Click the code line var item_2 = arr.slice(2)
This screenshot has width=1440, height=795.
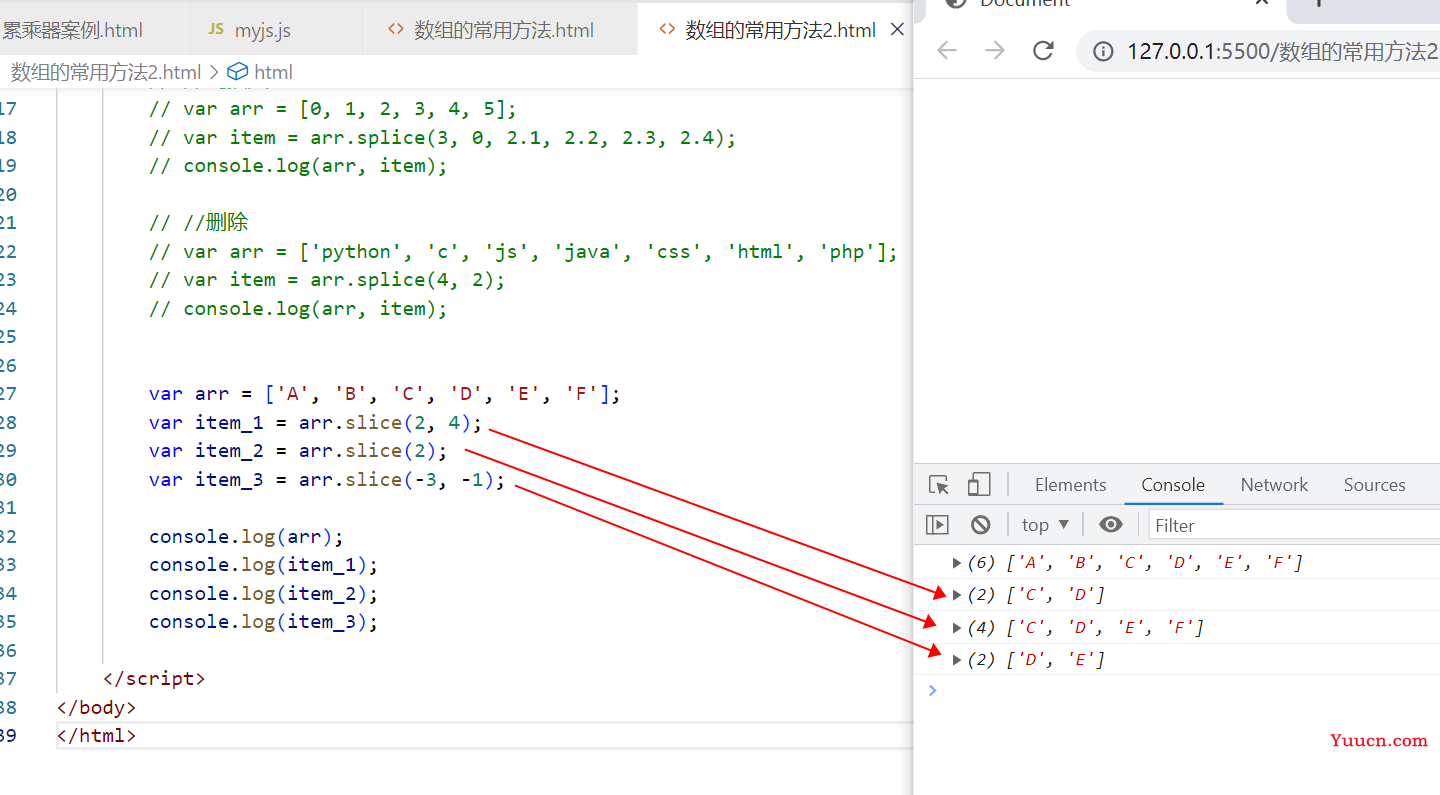pyautogui.click(x=299, y=451)
